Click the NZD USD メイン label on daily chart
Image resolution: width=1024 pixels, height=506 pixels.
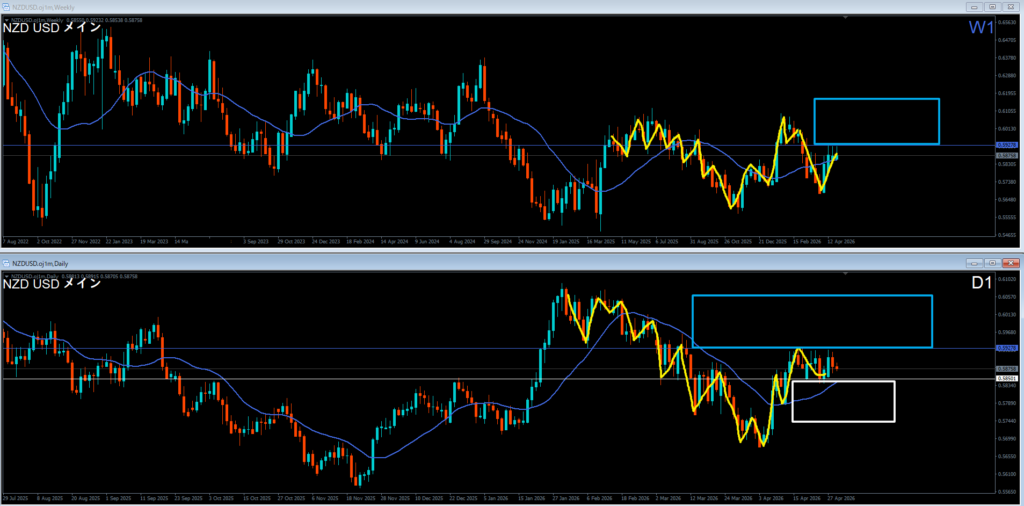pos(52,283)
